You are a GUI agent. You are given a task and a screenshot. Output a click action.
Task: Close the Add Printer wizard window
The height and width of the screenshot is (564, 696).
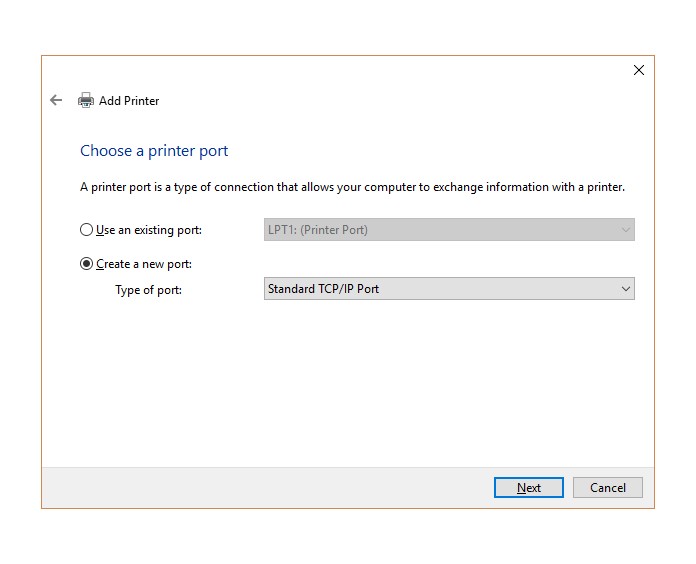[639, 70]
